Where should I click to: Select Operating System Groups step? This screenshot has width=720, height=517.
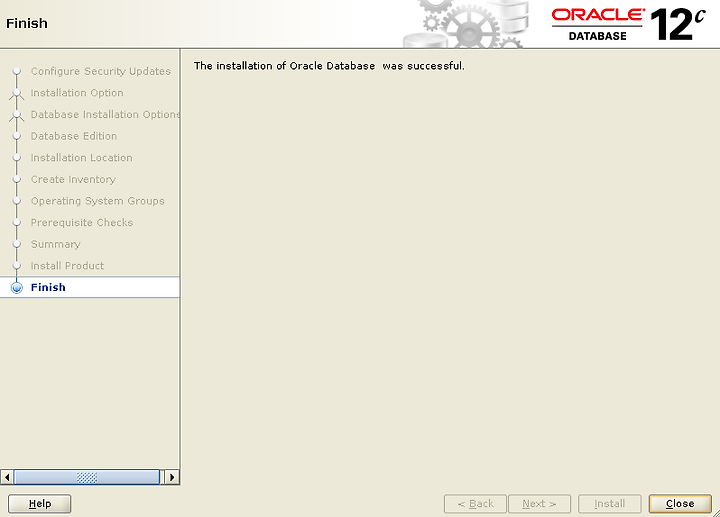click(x=97, y=201)
